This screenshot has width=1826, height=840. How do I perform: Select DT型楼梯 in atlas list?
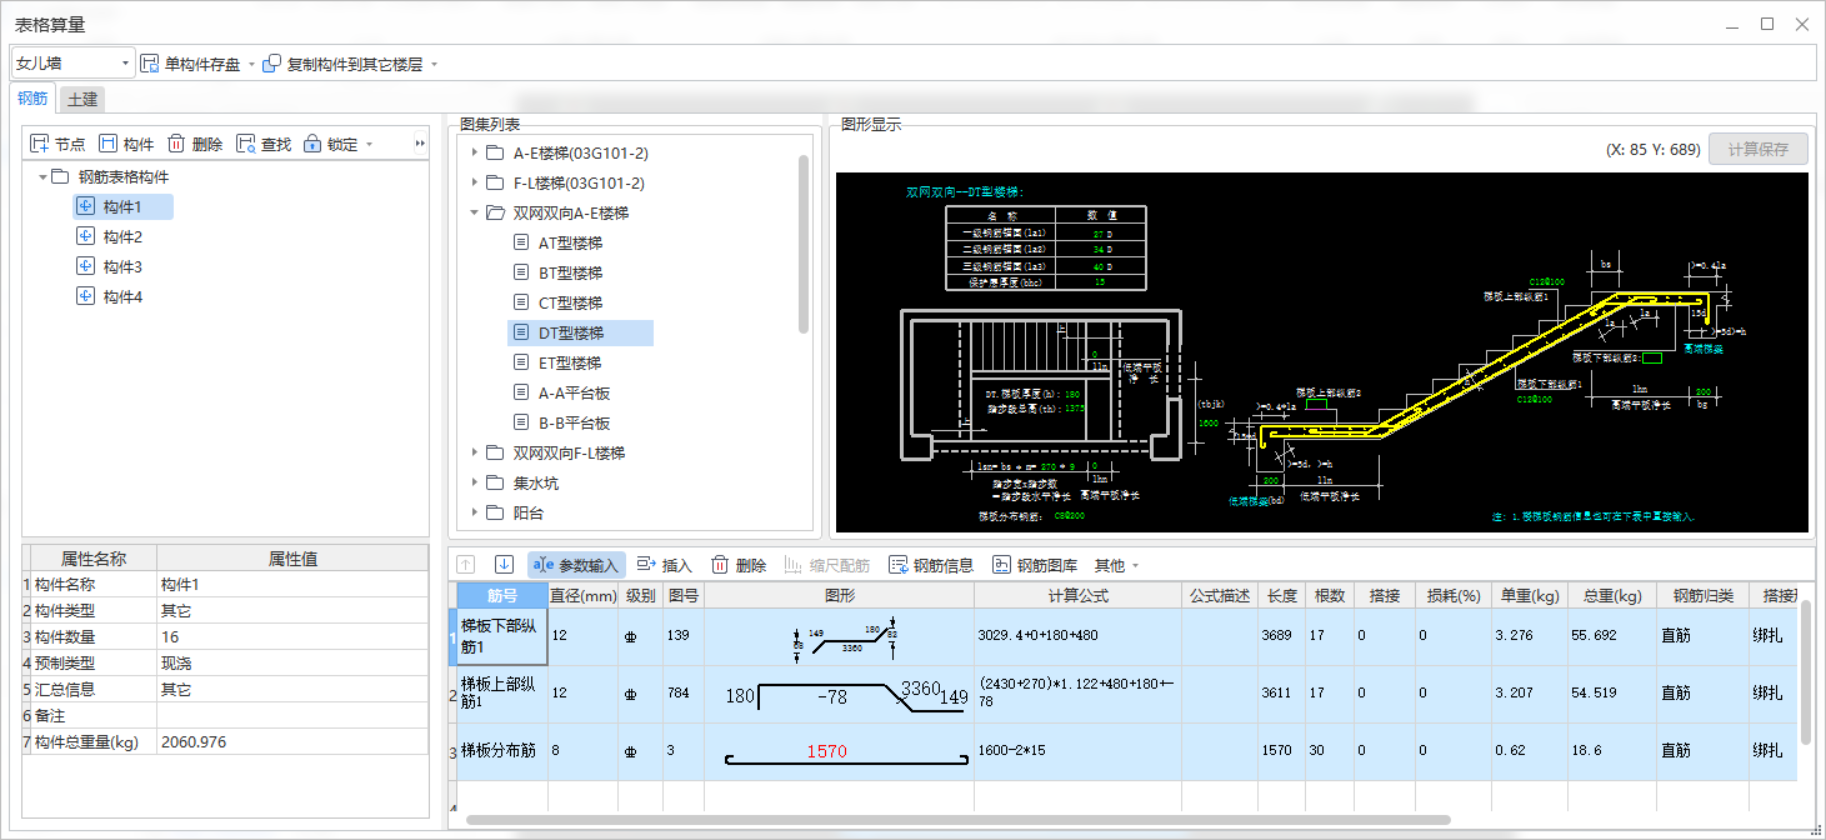tap(580, 333)
